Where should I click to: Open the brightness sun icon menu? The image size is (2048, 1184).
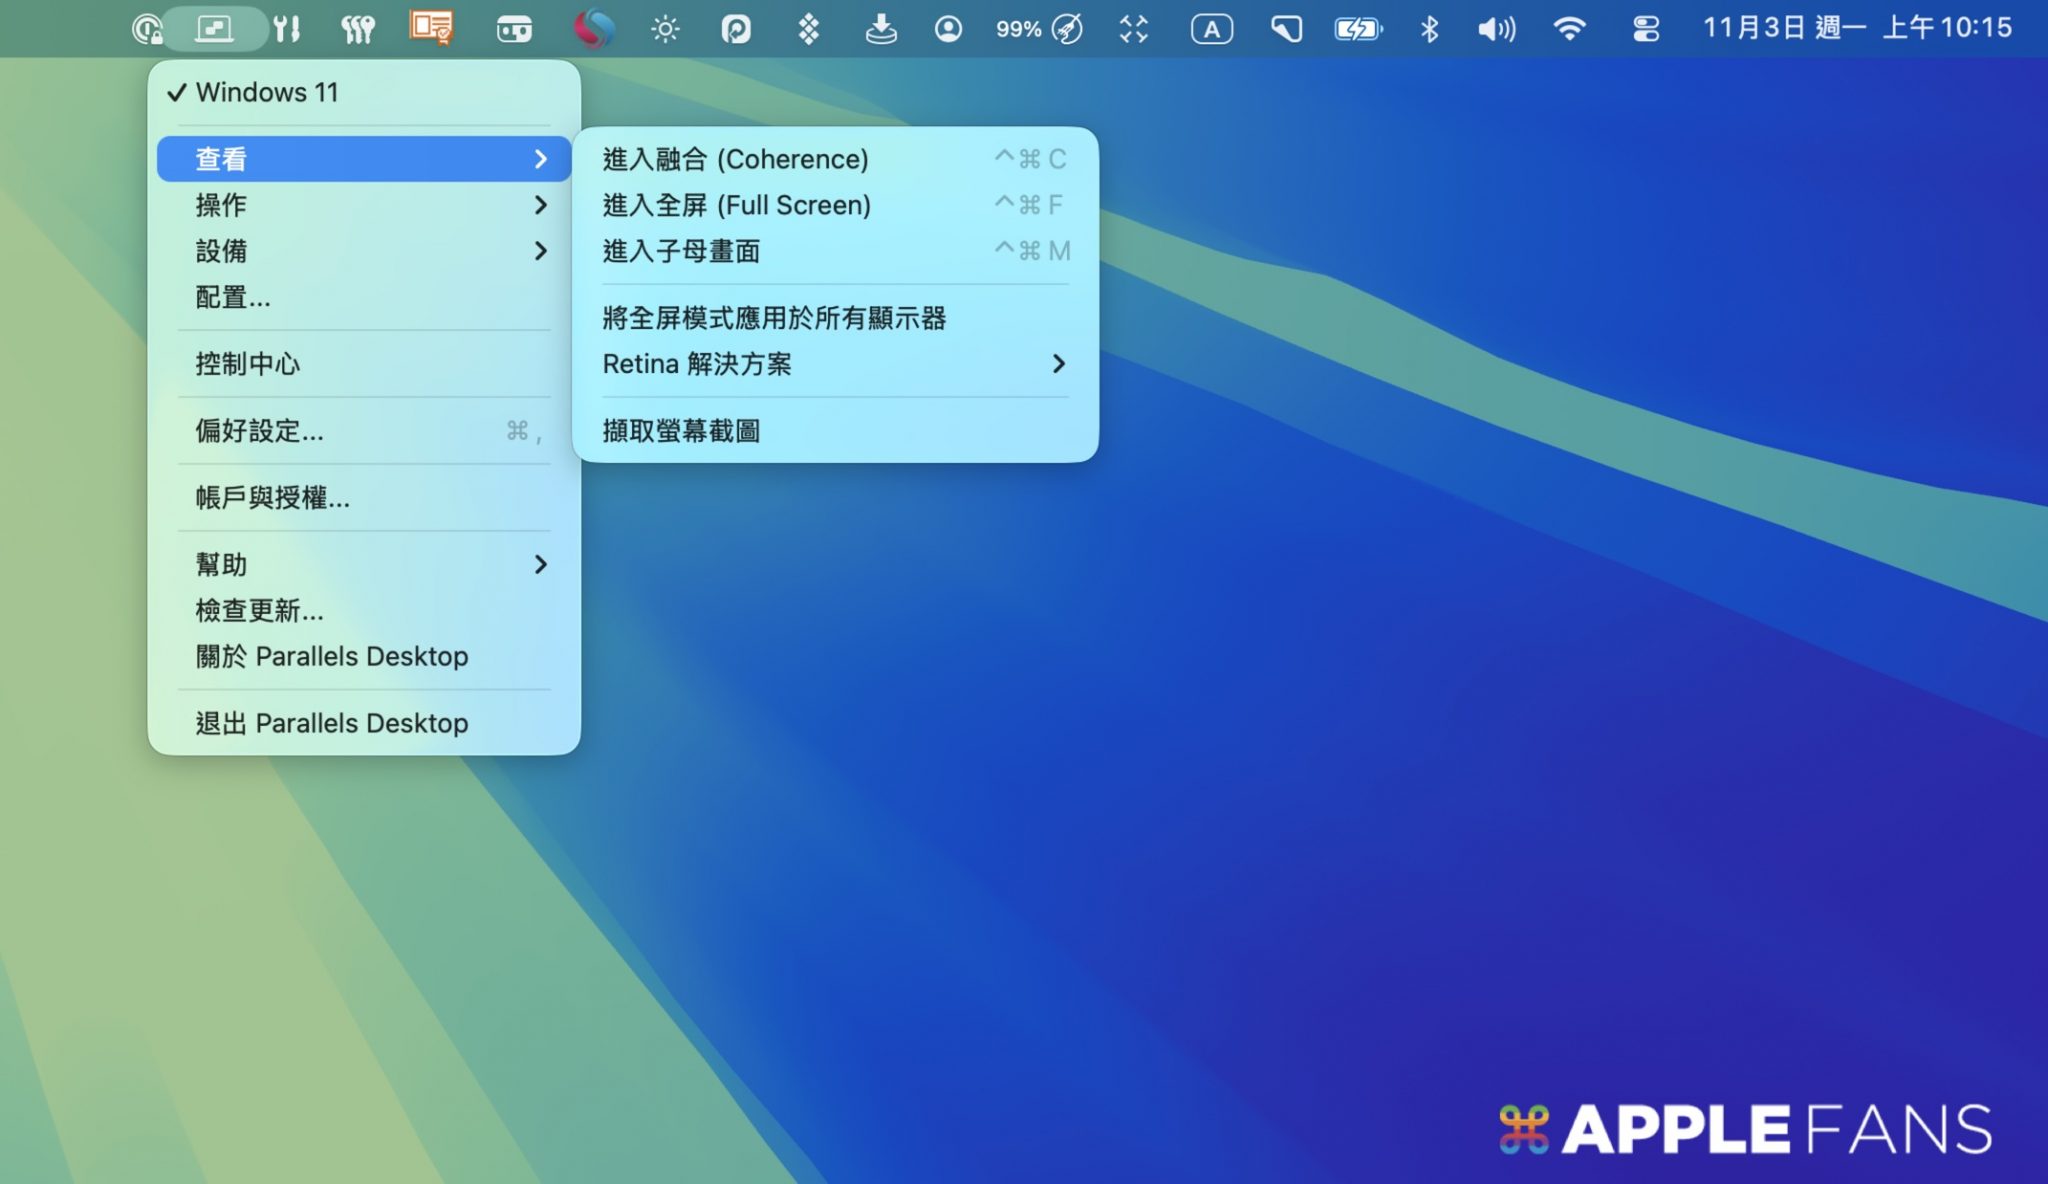click(x=665, y=29)
